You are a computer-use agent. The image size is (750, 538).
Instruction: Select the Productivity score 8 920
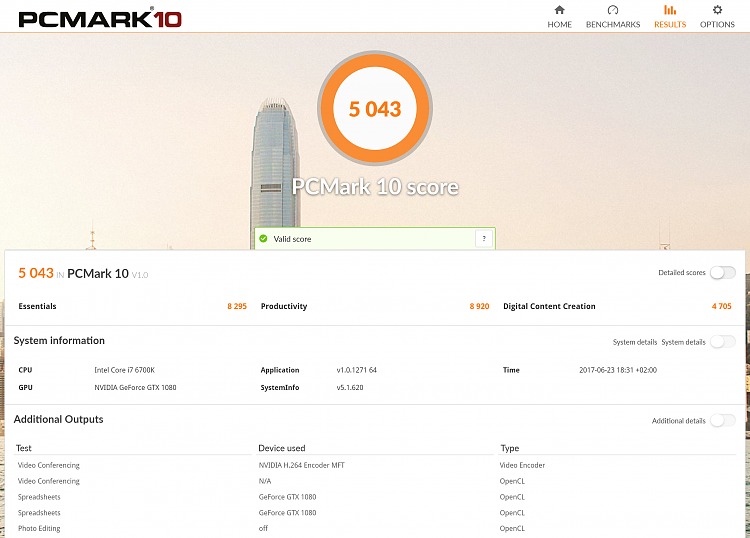point(479,307)
